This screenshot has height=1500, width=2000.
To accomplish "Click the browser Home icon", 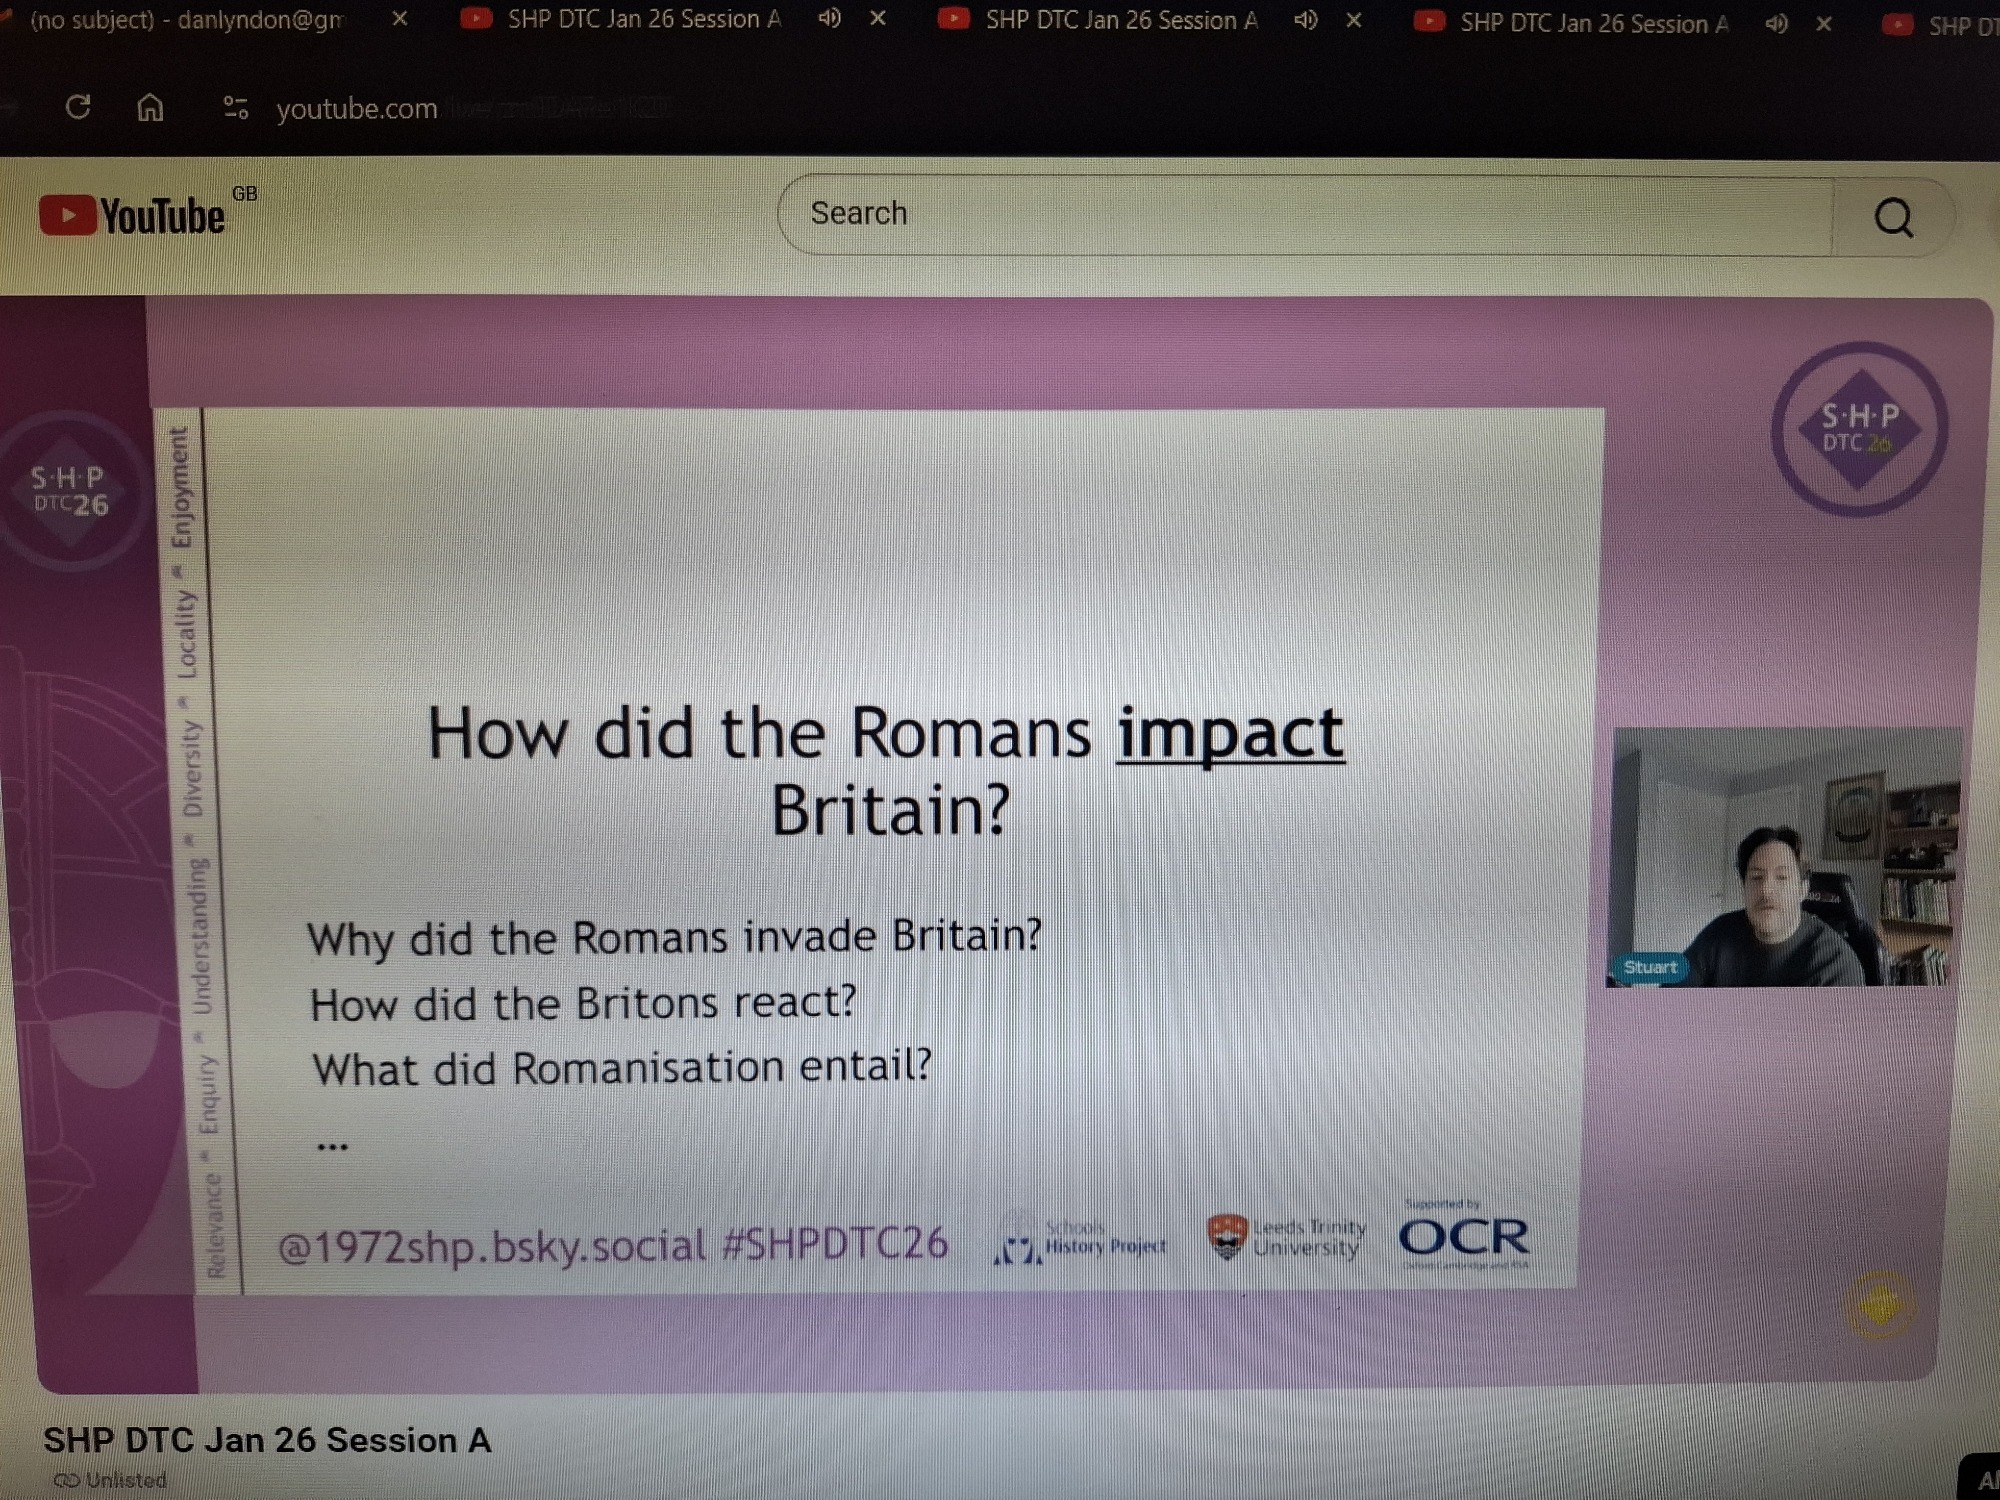I will [150, 107].
